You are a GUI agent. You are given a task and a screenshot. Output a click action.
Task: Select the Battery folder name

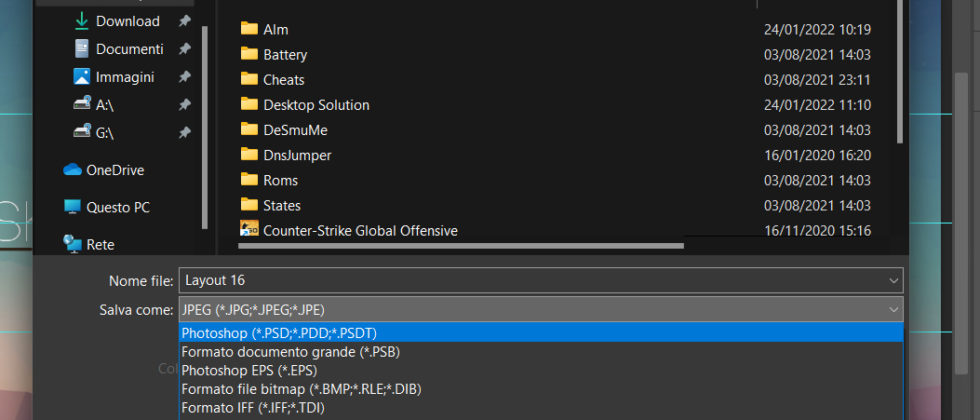coord(285,55)
